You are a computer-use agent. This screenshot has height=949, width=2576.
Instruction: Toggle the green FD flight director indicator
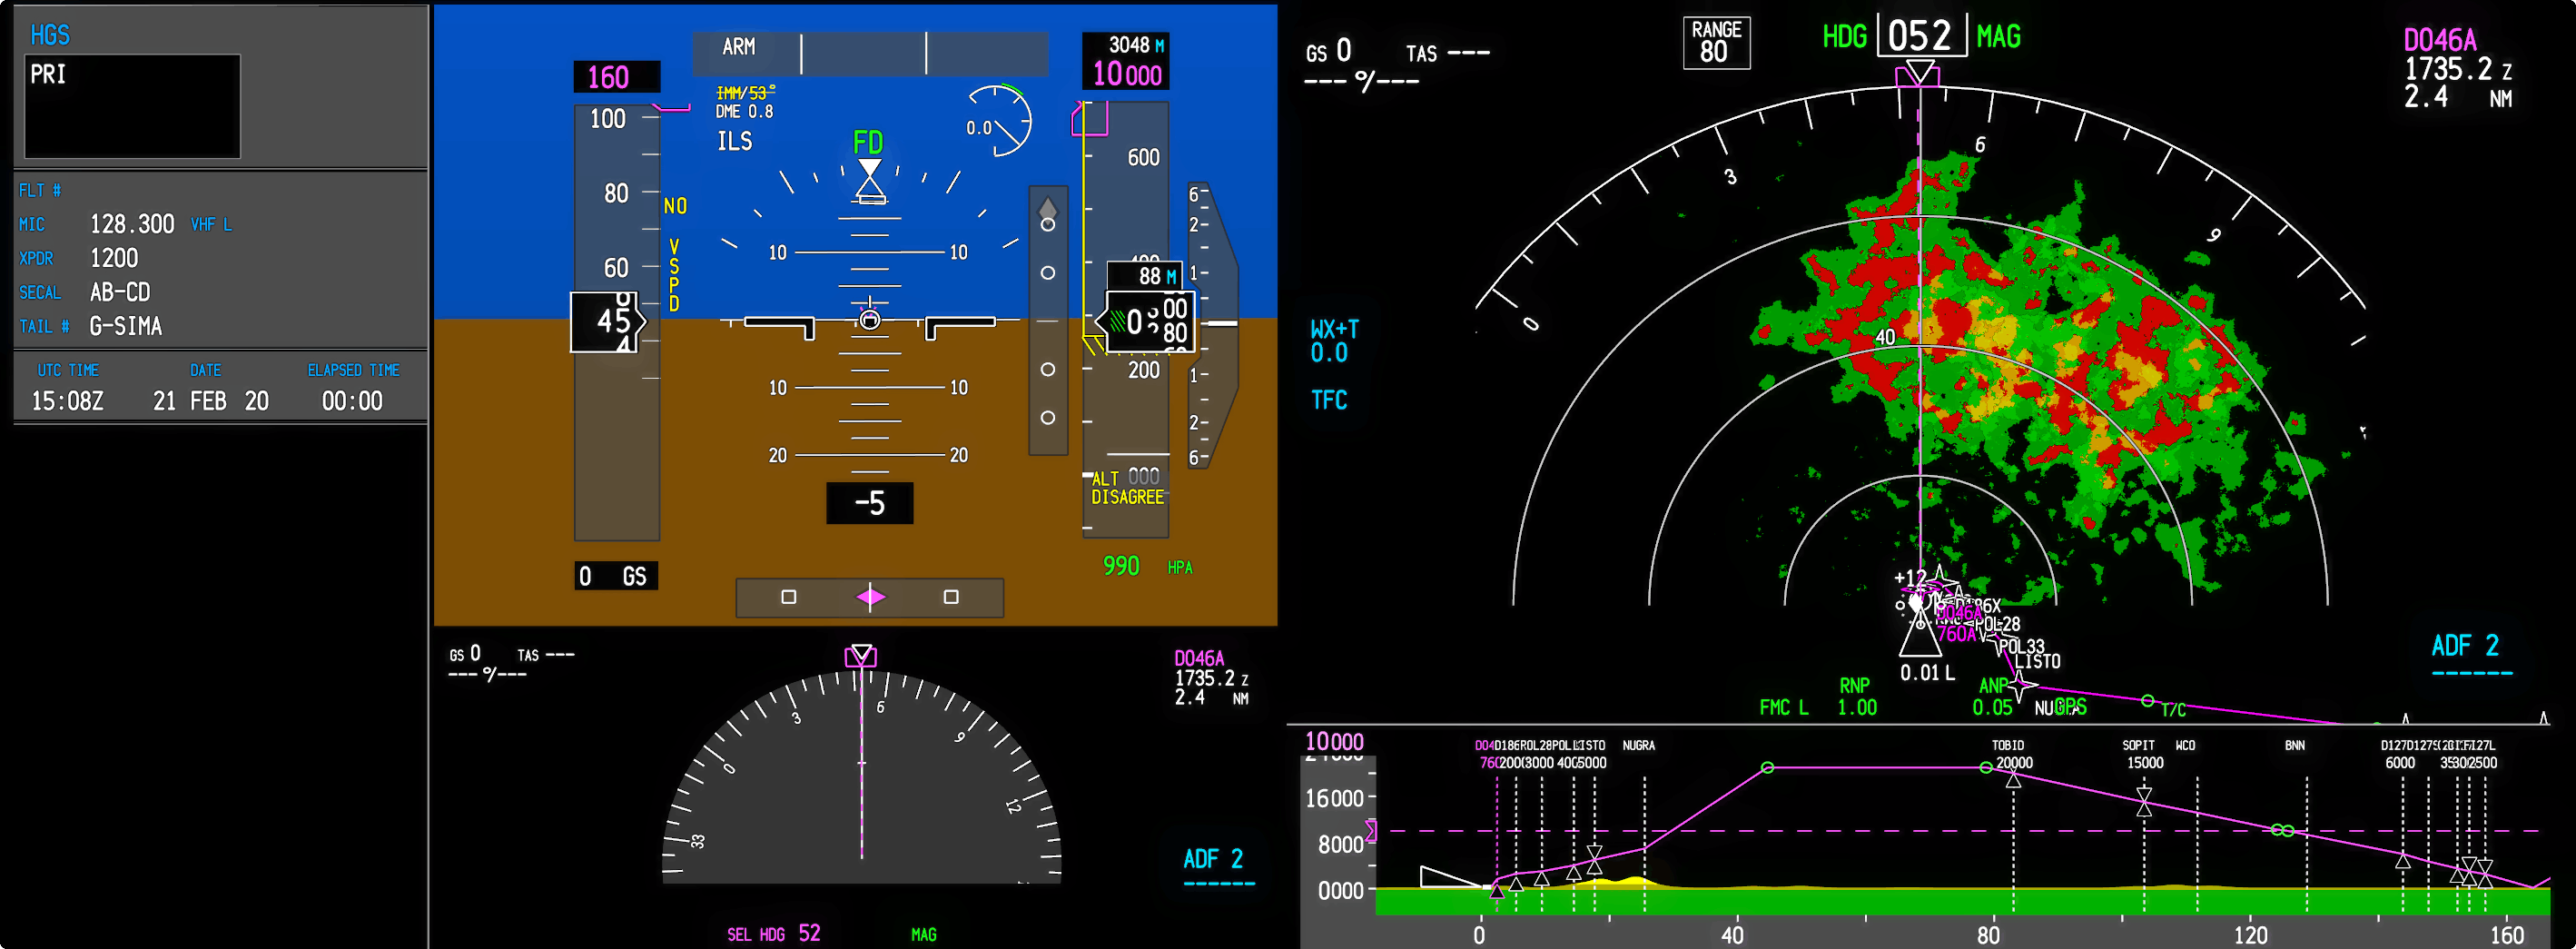(x=867, y=142)
